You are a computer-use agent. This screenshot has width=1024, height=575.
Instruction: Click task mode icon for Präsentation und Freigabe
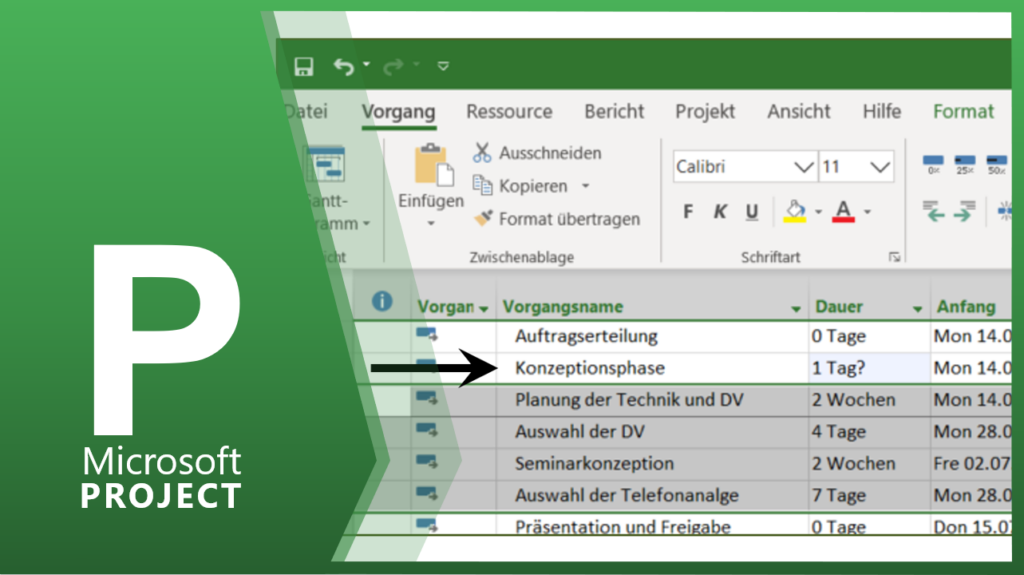pyautogui.click(x=426, y=525)
